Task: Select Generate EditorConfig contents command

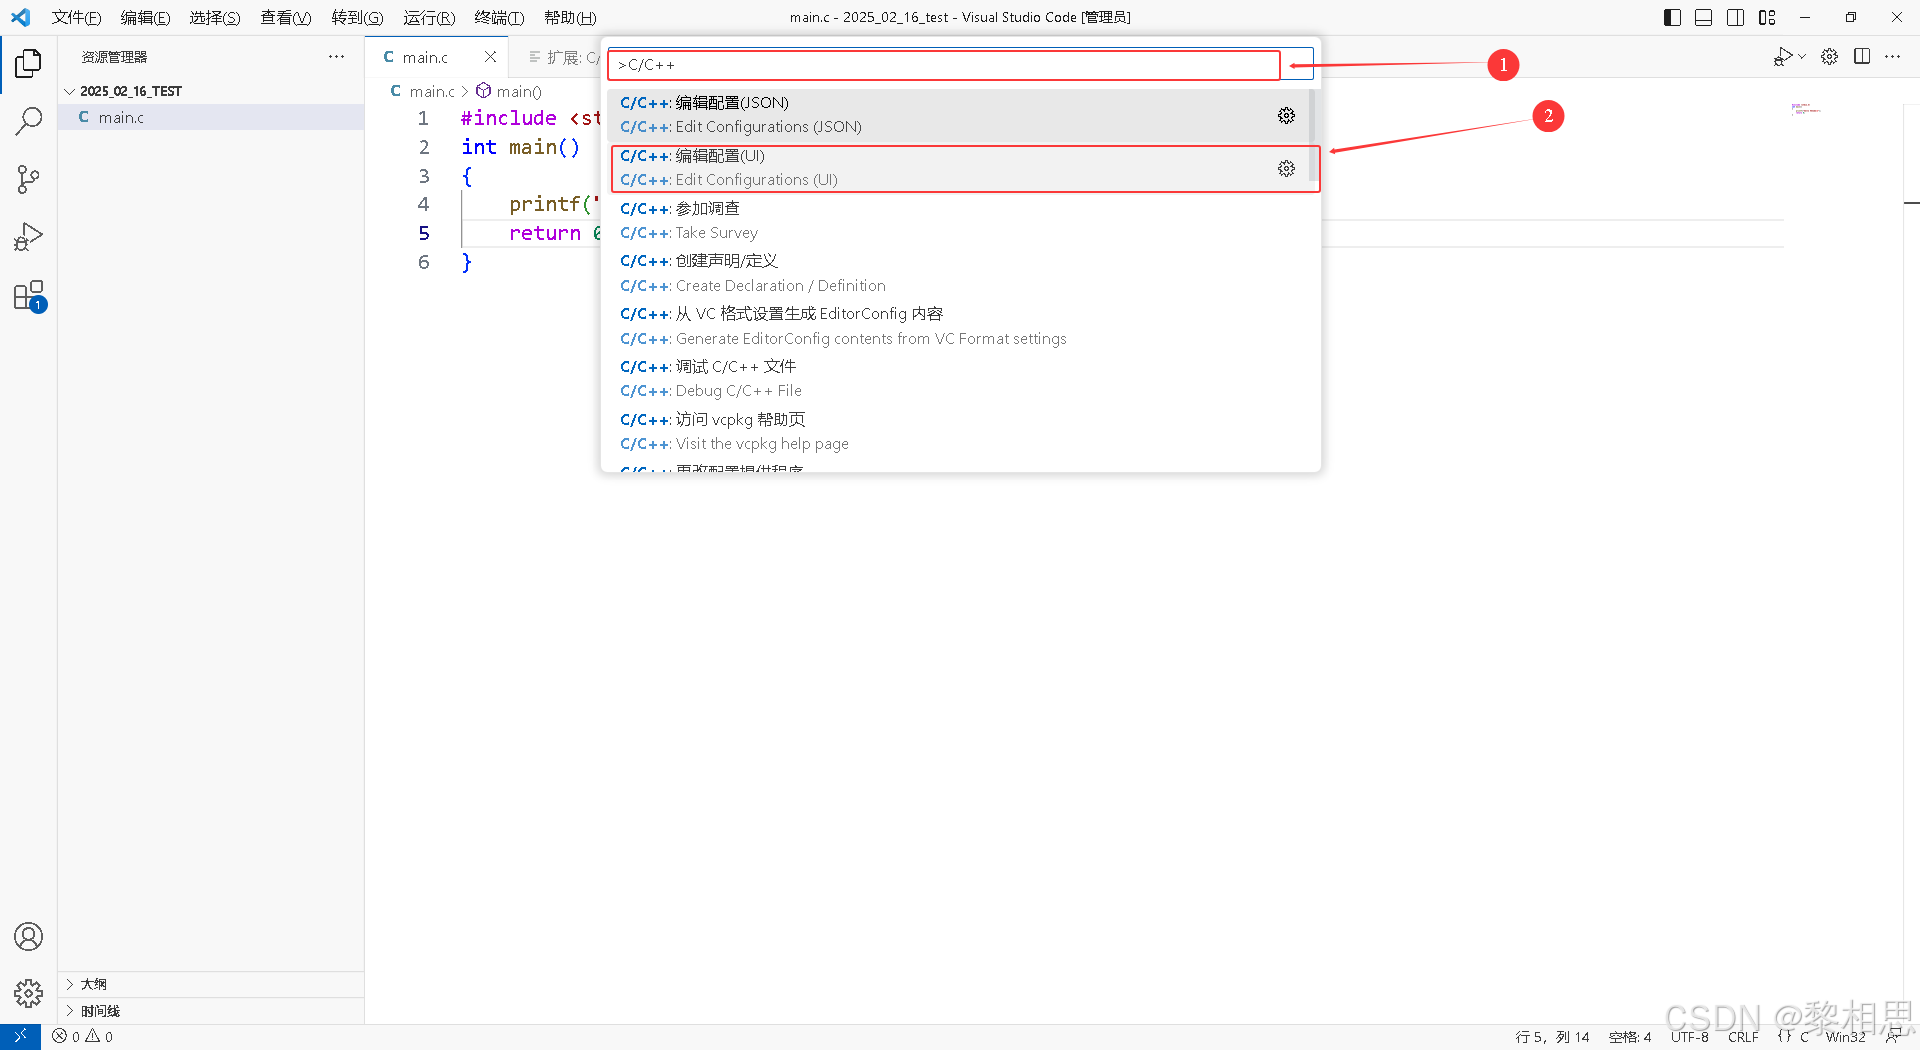Action: [958, 326]
